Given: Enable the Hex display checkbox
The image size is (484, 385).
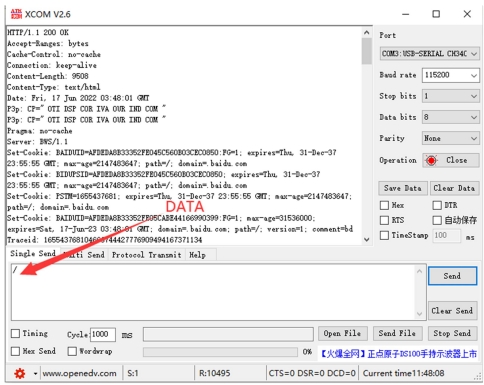Looking at the screenshot, I should (384, 205).
